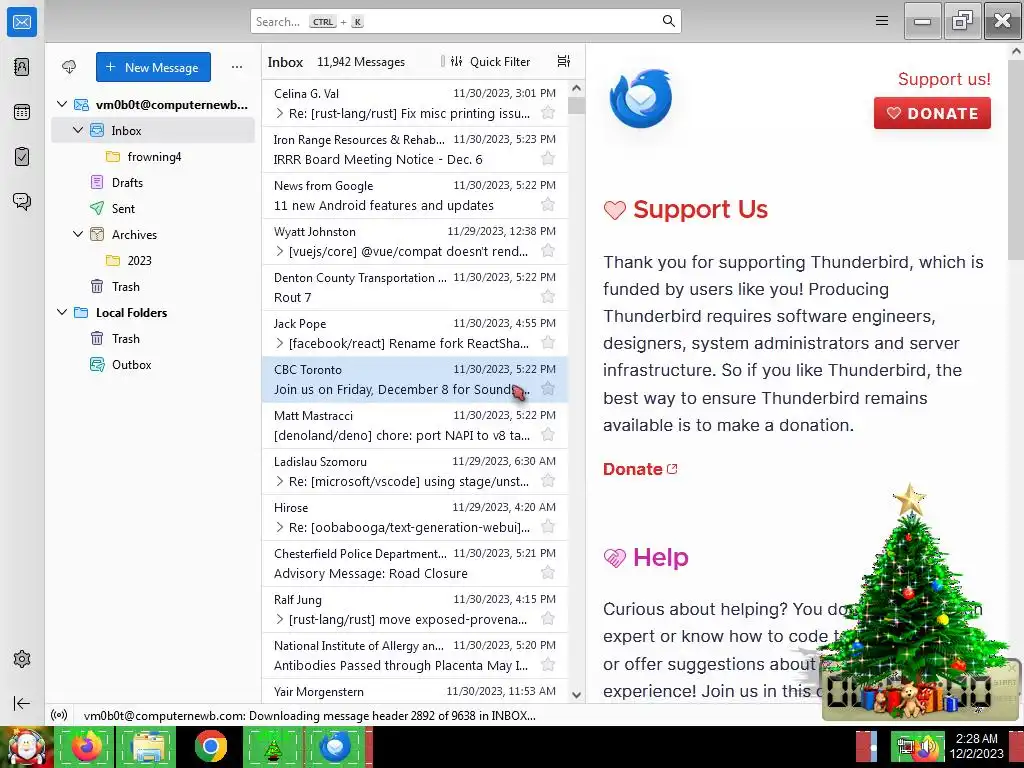Select the frowning4 folder
This screenshot has width=1024, height=768.
153,156
